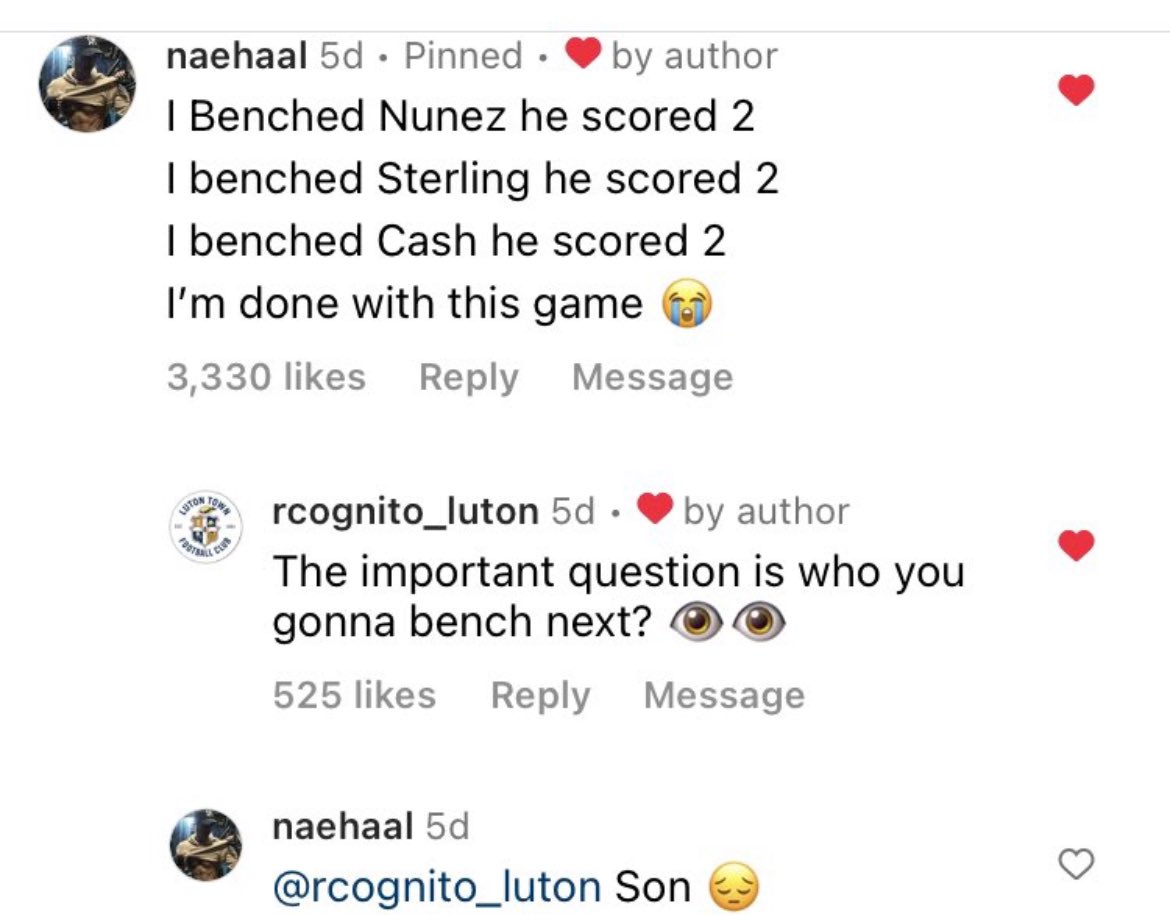Viewport: 1170px width, 915px height.
Task: Tap @rcognito_luton mention in the reply
Action: click(437, 887)
